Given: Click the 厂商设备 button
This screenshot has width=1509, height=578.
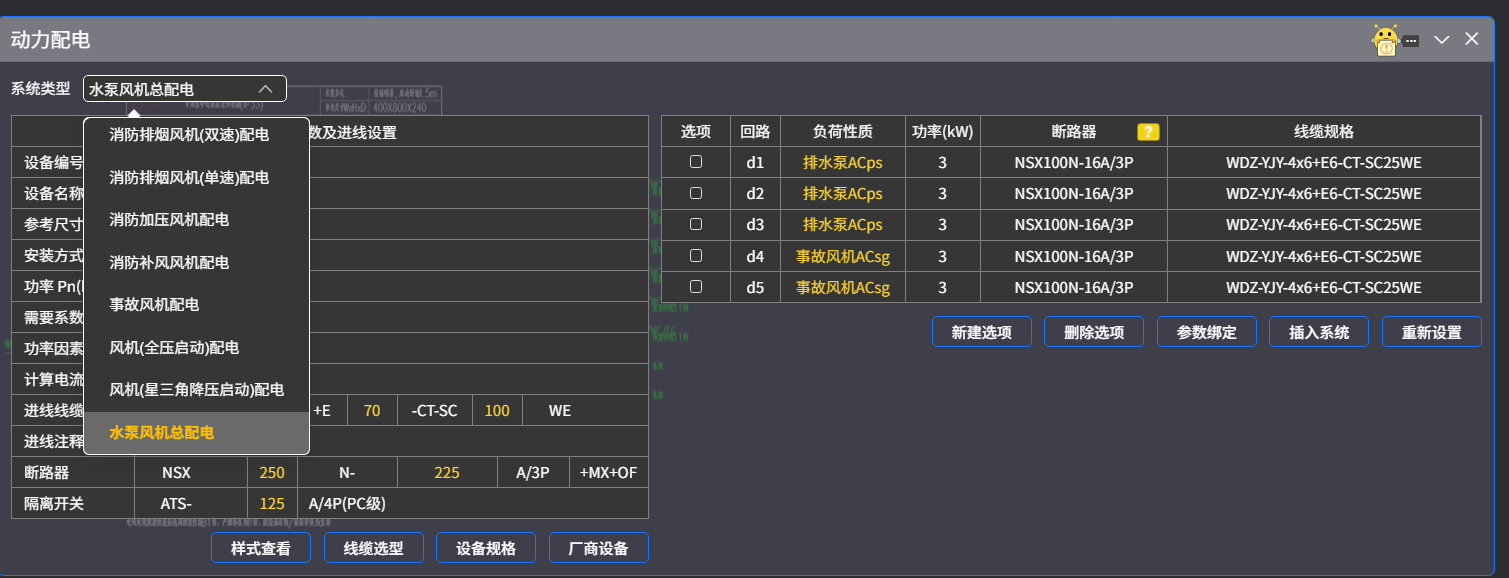Looking at the screenshot, I should pyautogui.click(x=598, y=548).
